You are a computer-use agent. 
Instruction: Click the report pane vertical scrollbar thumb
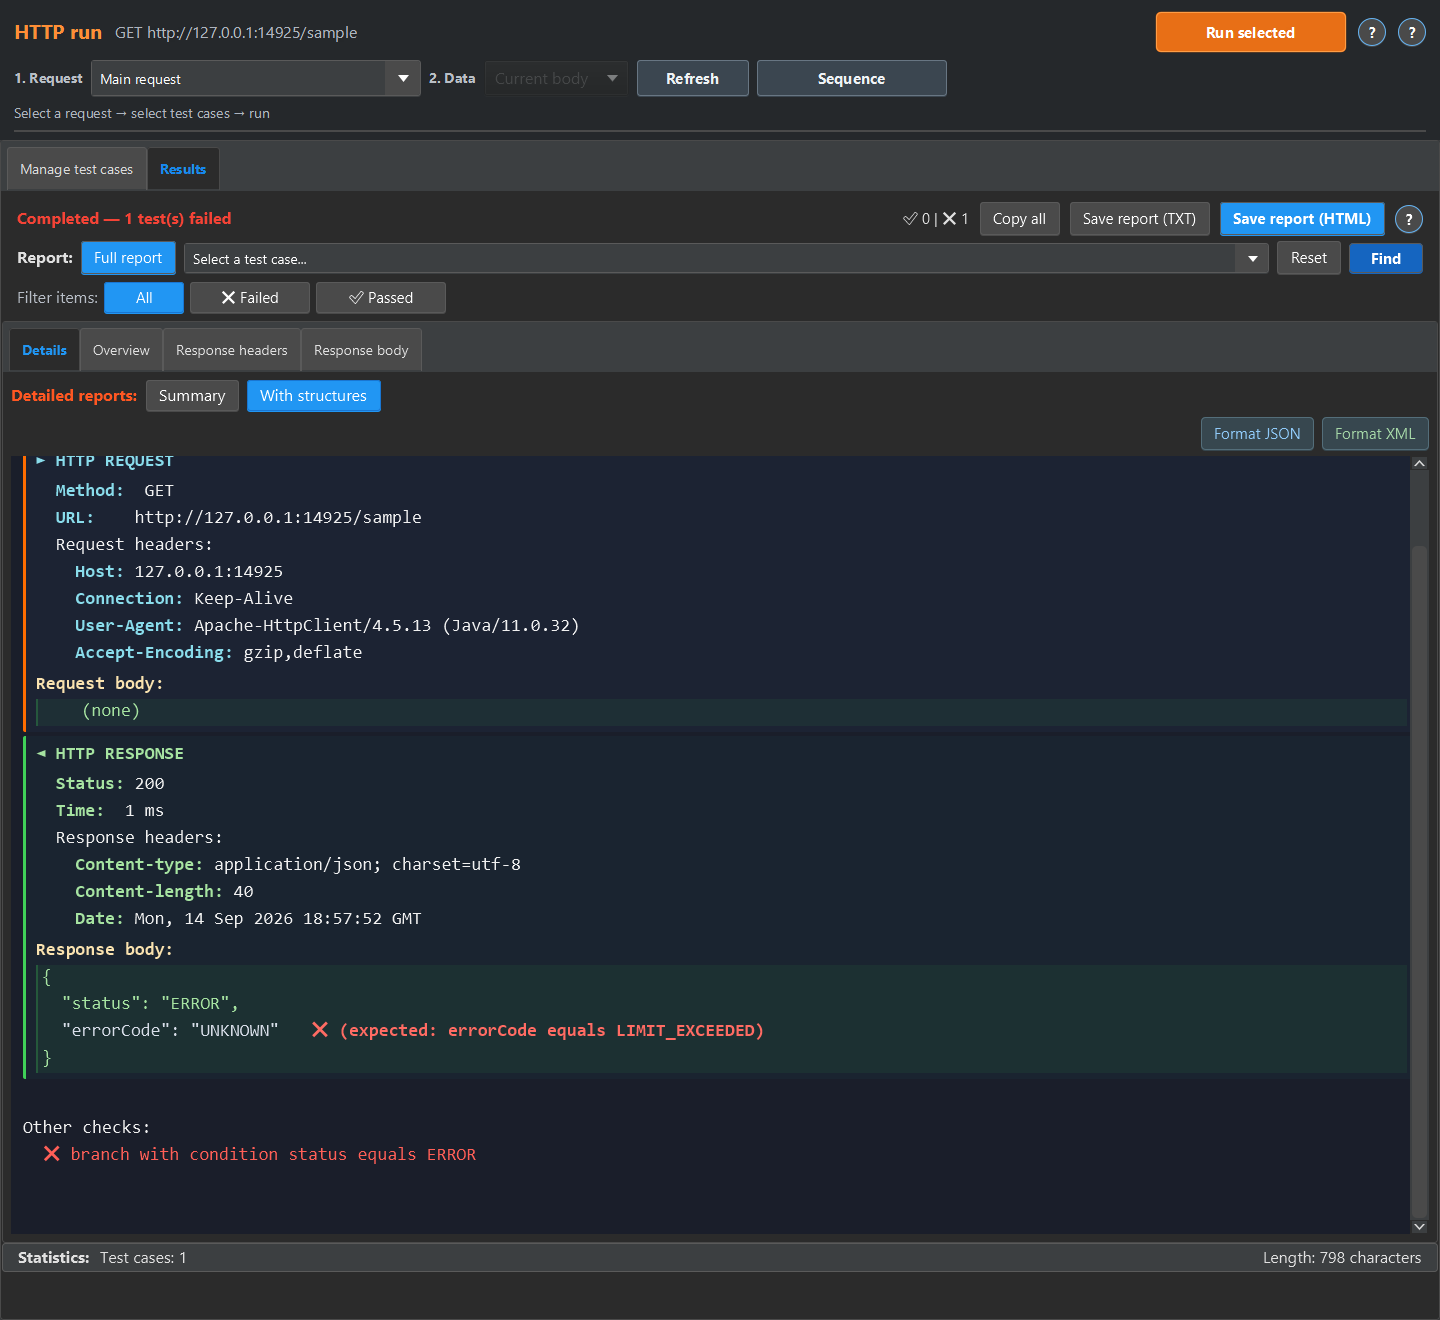1419,880
